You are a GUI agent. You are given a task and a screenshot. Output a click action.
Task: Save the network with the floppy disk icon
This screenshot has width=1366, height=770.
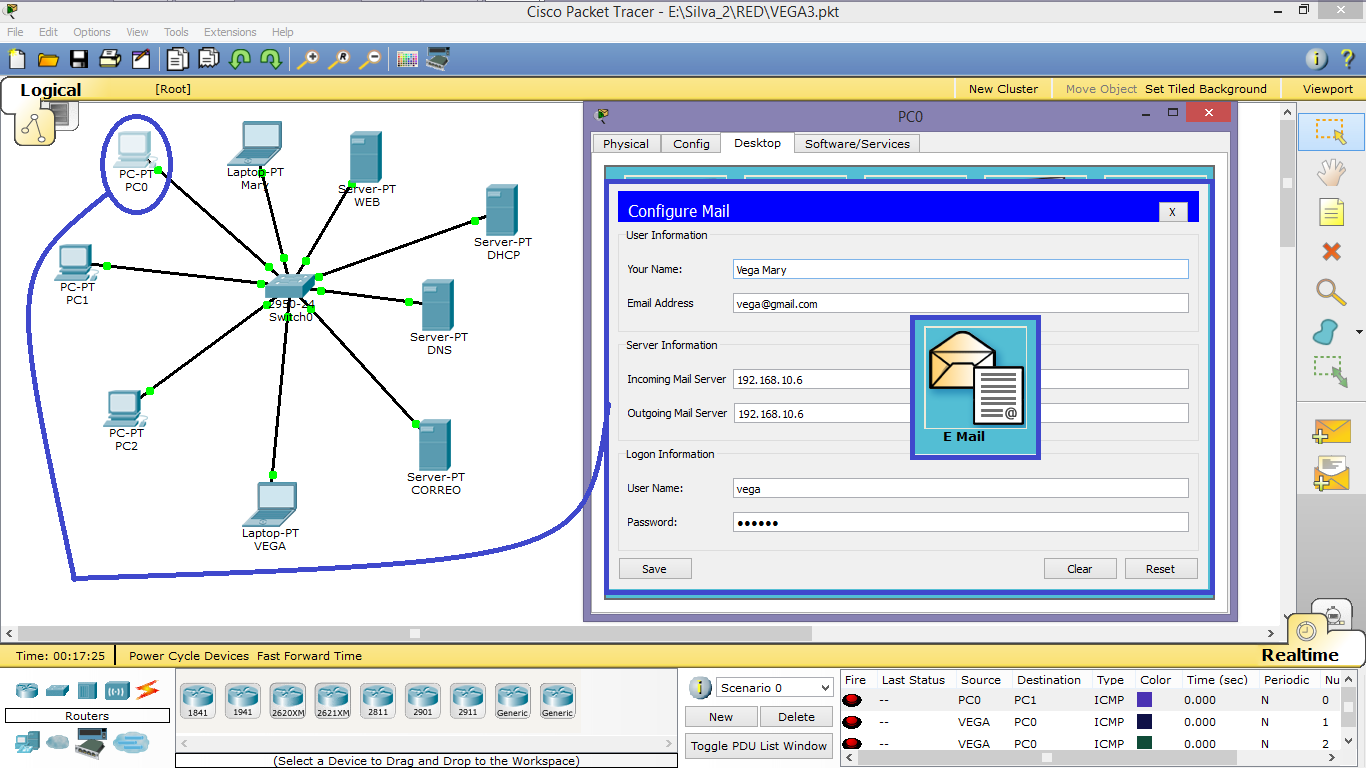tap(79, 59)
